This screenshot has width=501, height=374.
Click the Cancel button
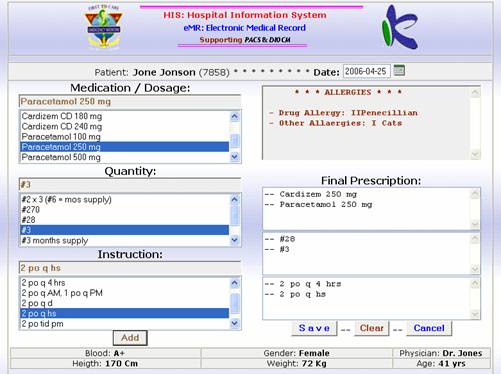coord(429,328)
